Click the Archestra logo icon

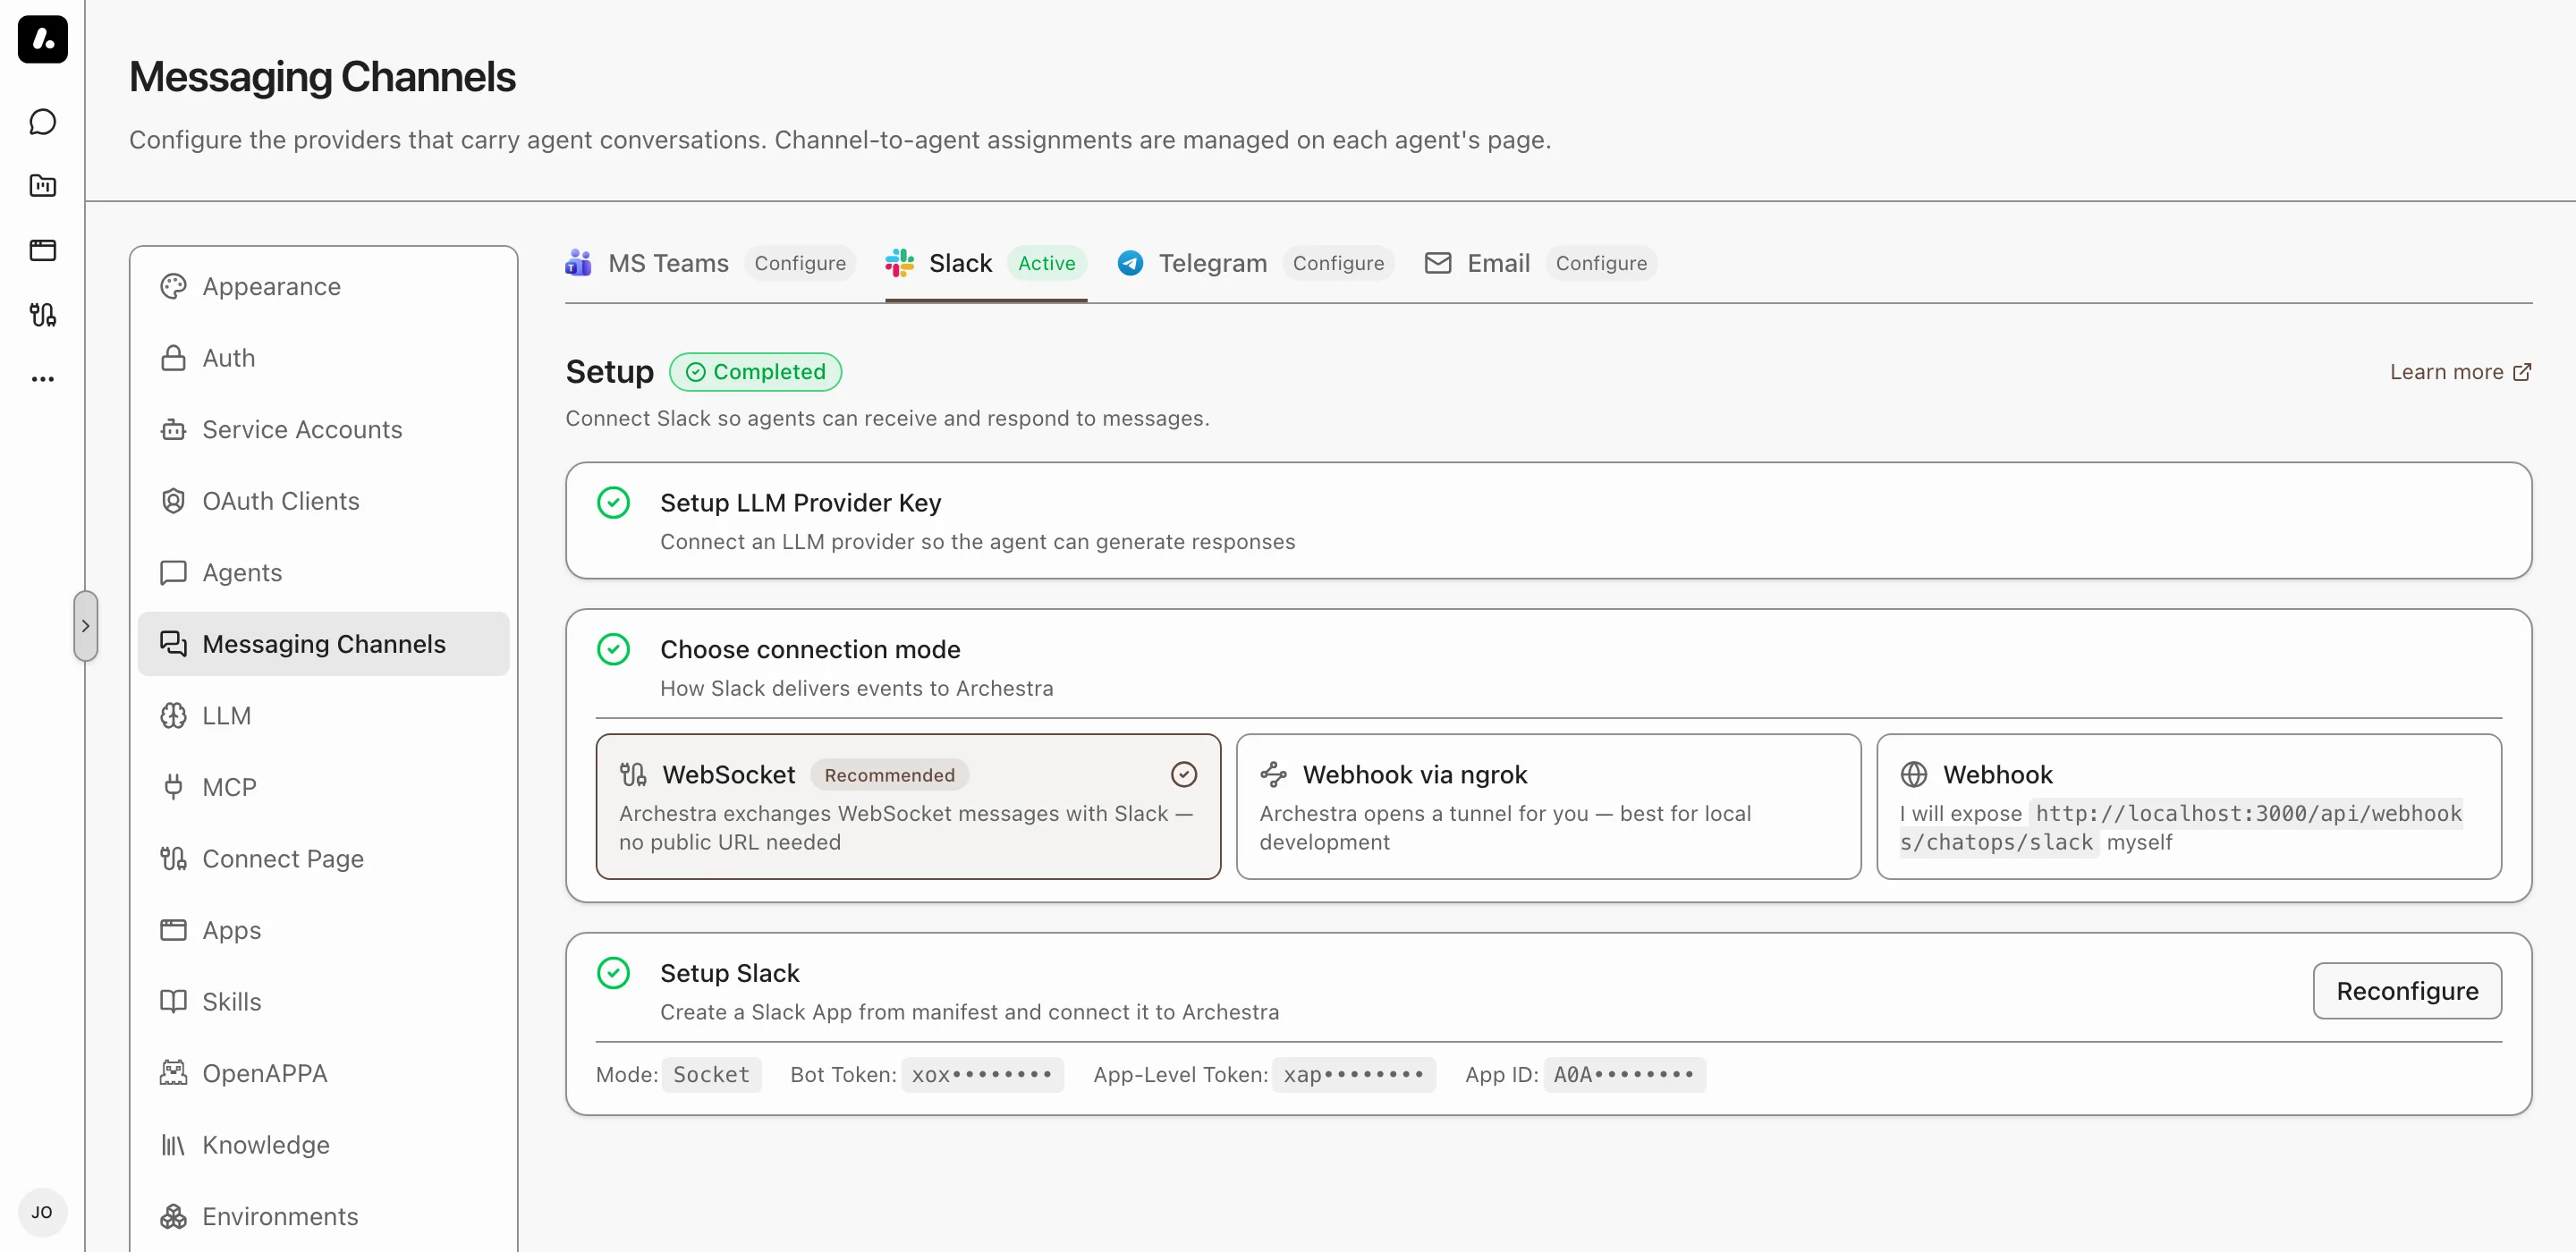(x=42, y=40)
